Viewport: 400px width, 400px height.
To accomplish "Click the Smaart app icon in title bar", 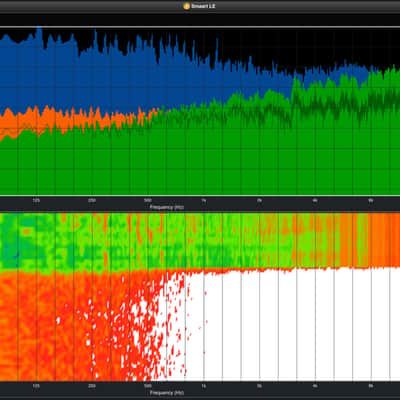I will (186, 6).
